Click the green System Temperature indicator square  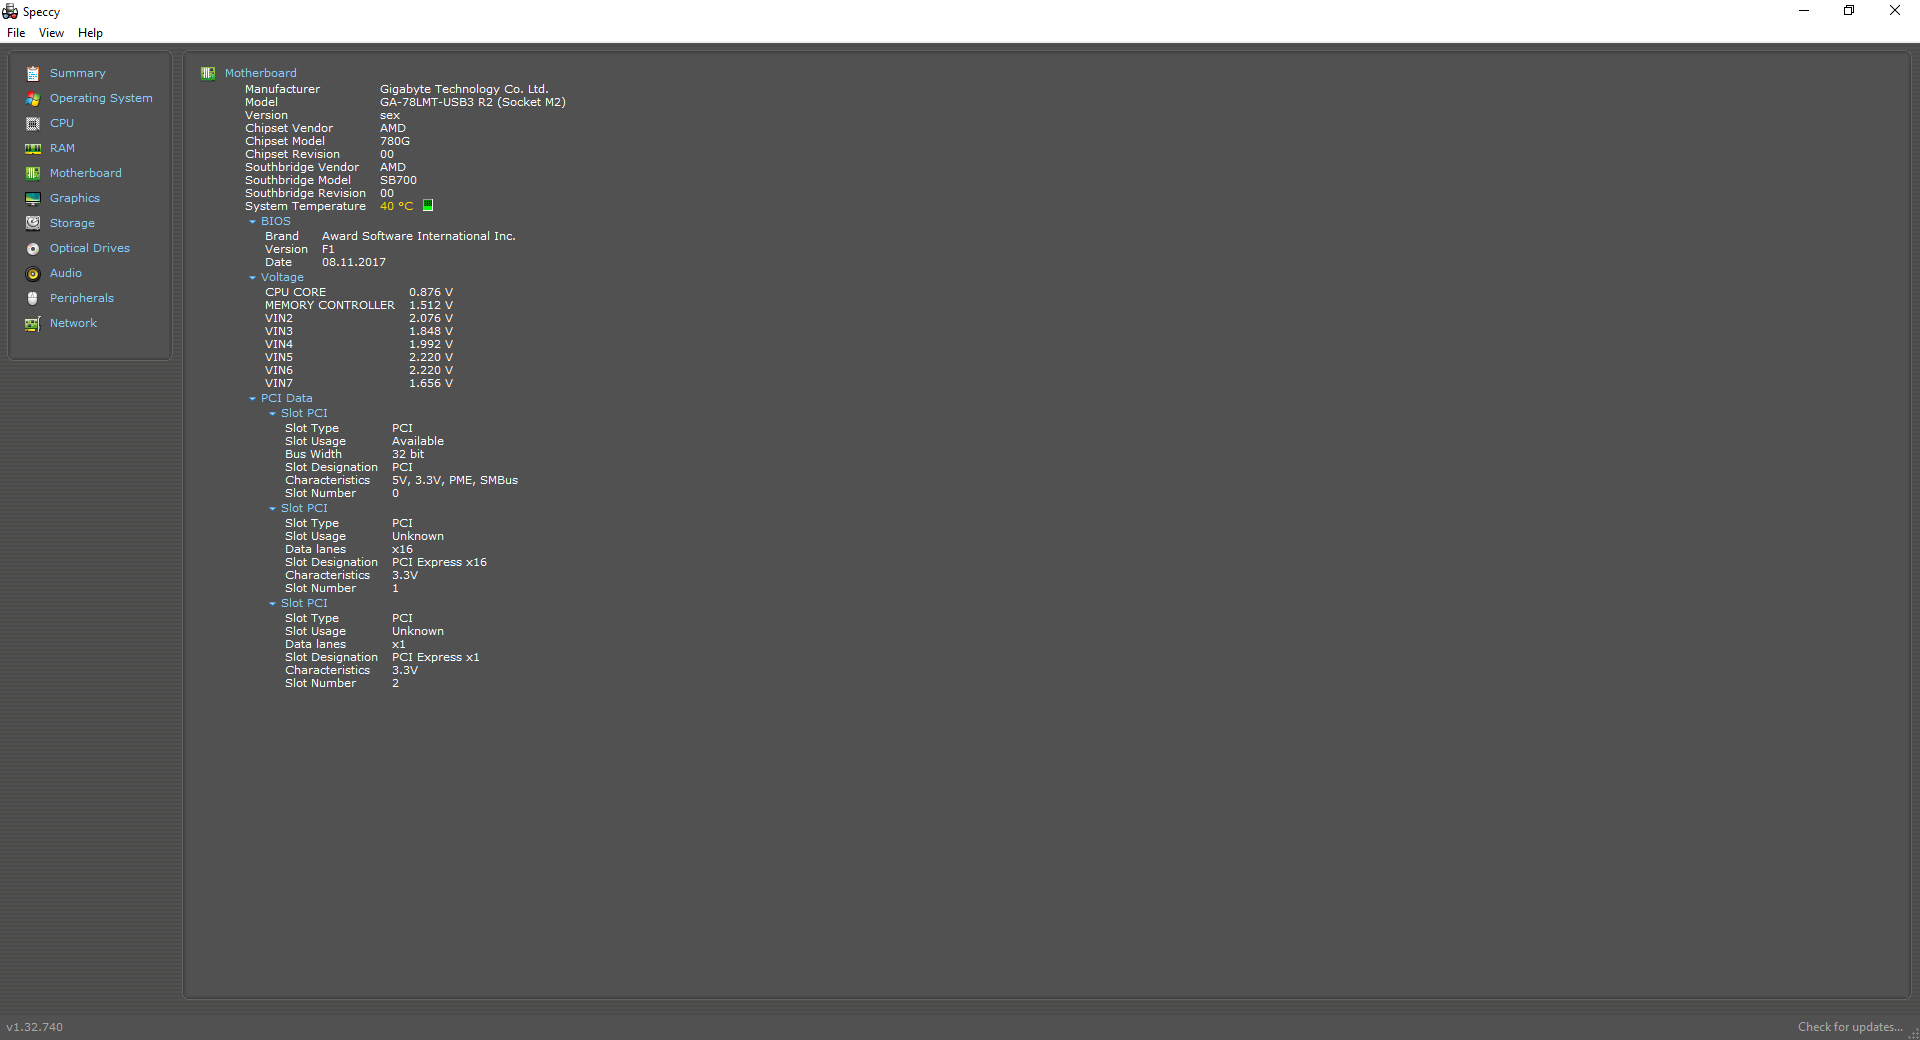click(428, 205)
